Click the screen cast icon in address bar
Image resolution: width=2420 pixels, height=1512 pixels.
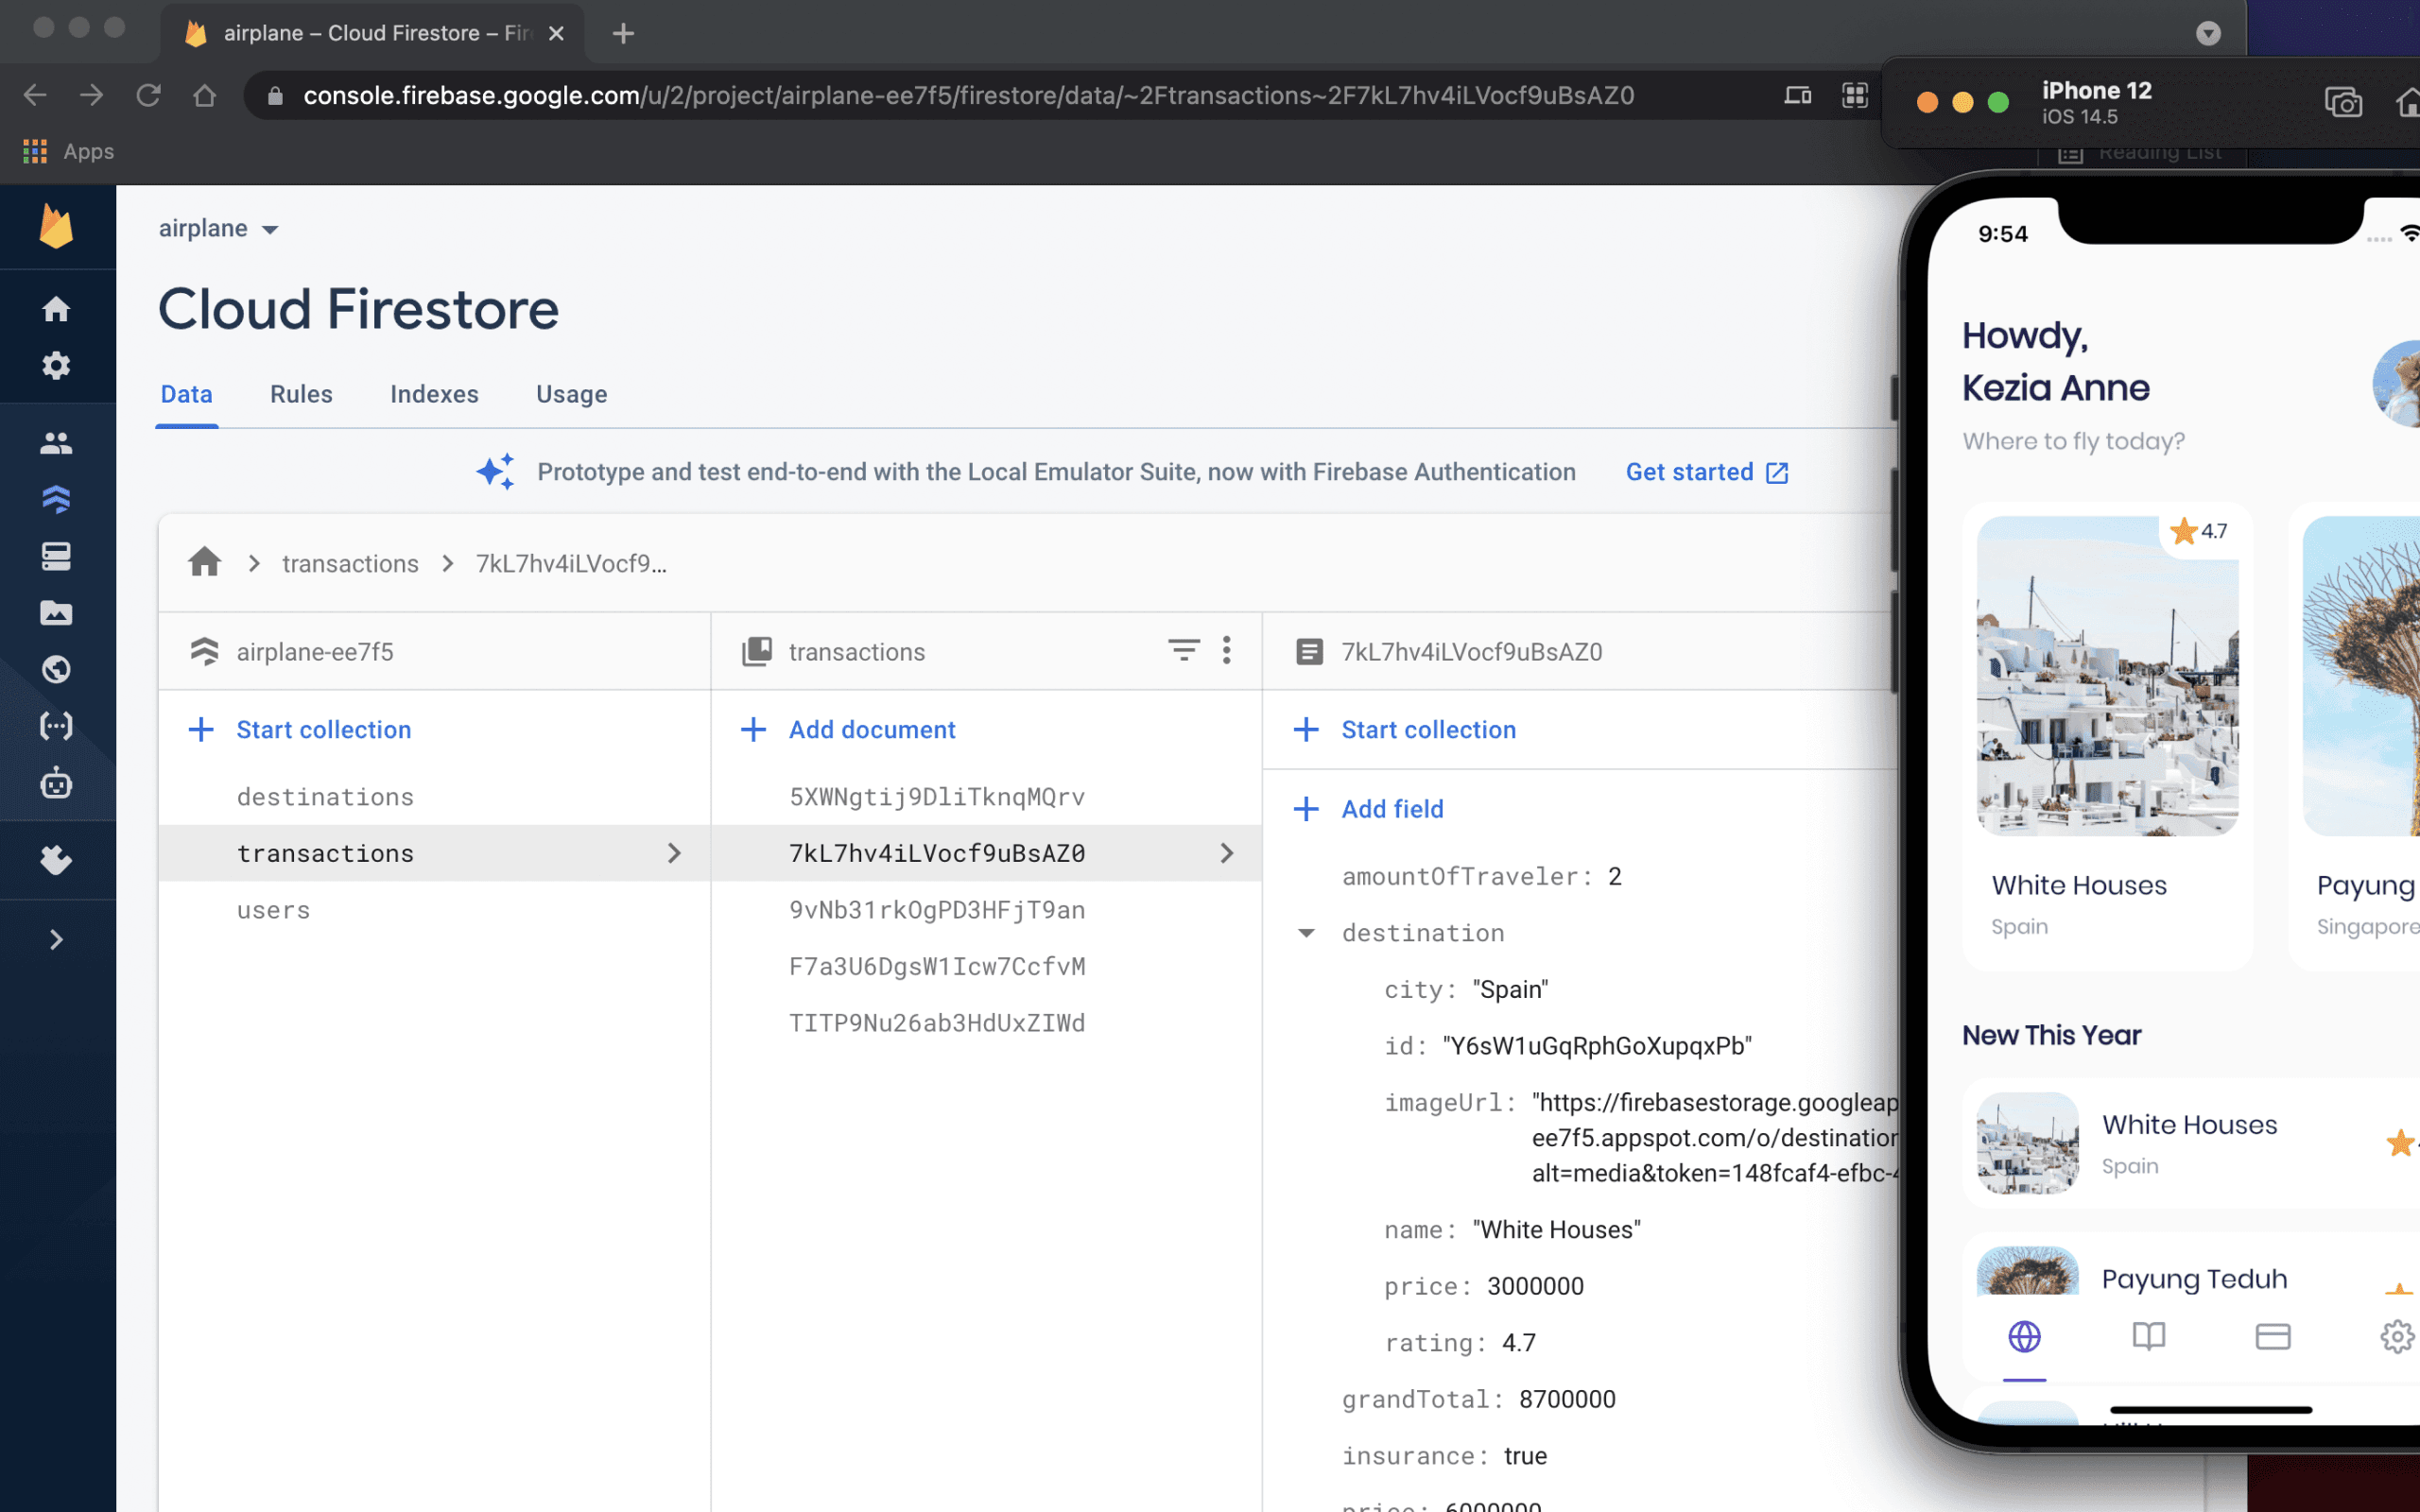click(1797, 95)
